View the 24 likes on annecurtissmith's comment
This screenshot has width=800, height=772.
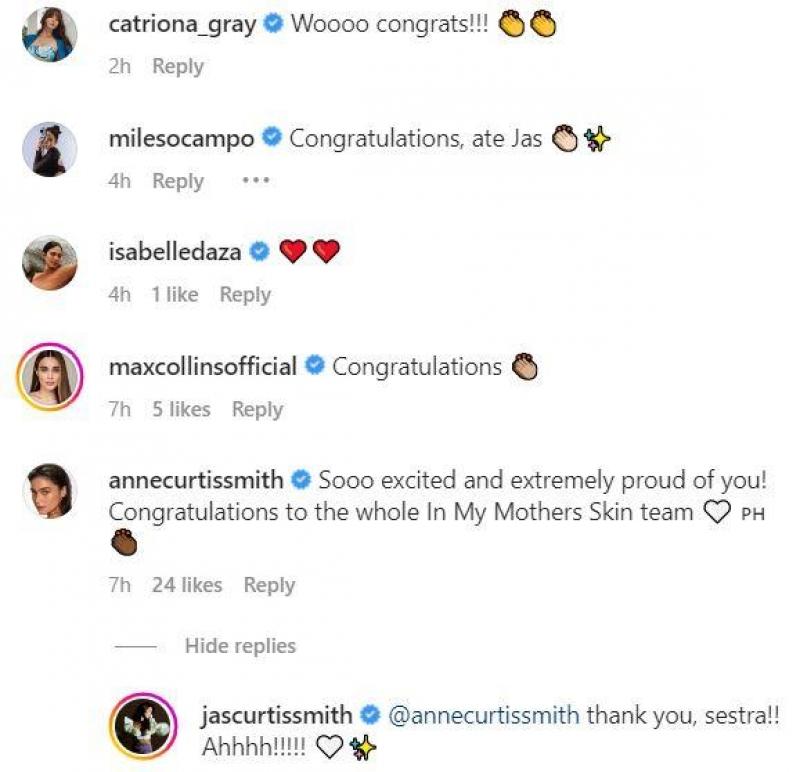pos(187,585)
